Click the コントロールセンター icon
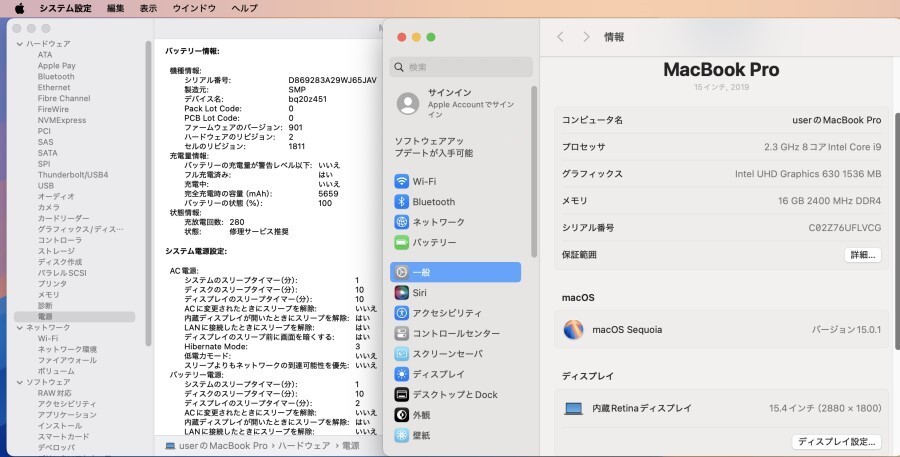The width and height of the screenshot is (900, 457). (x=402, y=334)
